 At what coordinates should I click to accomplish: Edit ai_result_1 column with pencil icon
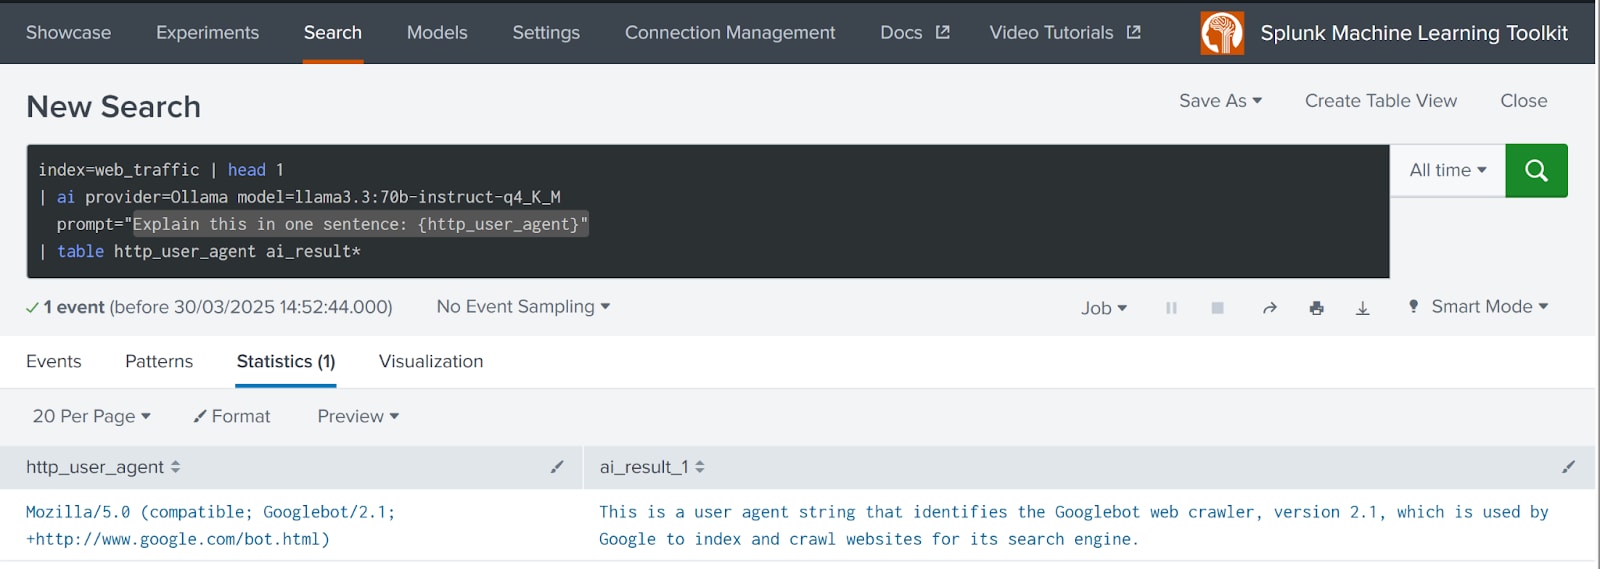click(x=1568, y=467)
